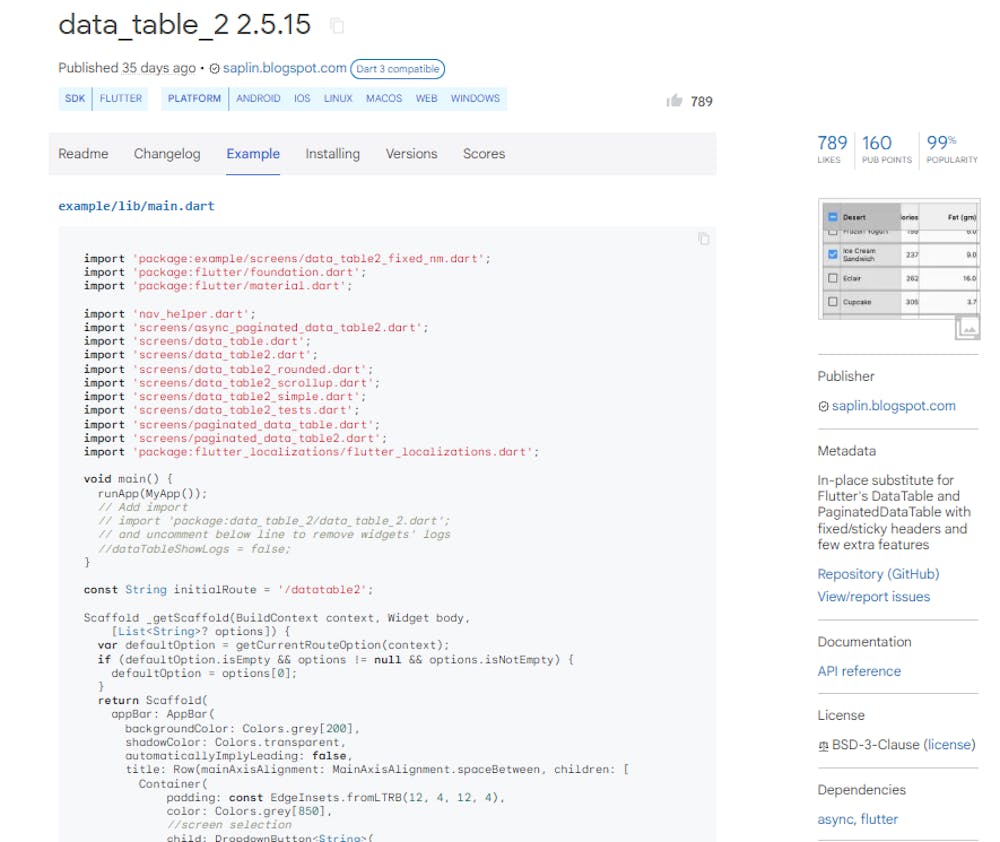This screenshot has width=1000, height=842.
Task: Open example/lib/main.dart file link
Action: click(x=136, y=206)
